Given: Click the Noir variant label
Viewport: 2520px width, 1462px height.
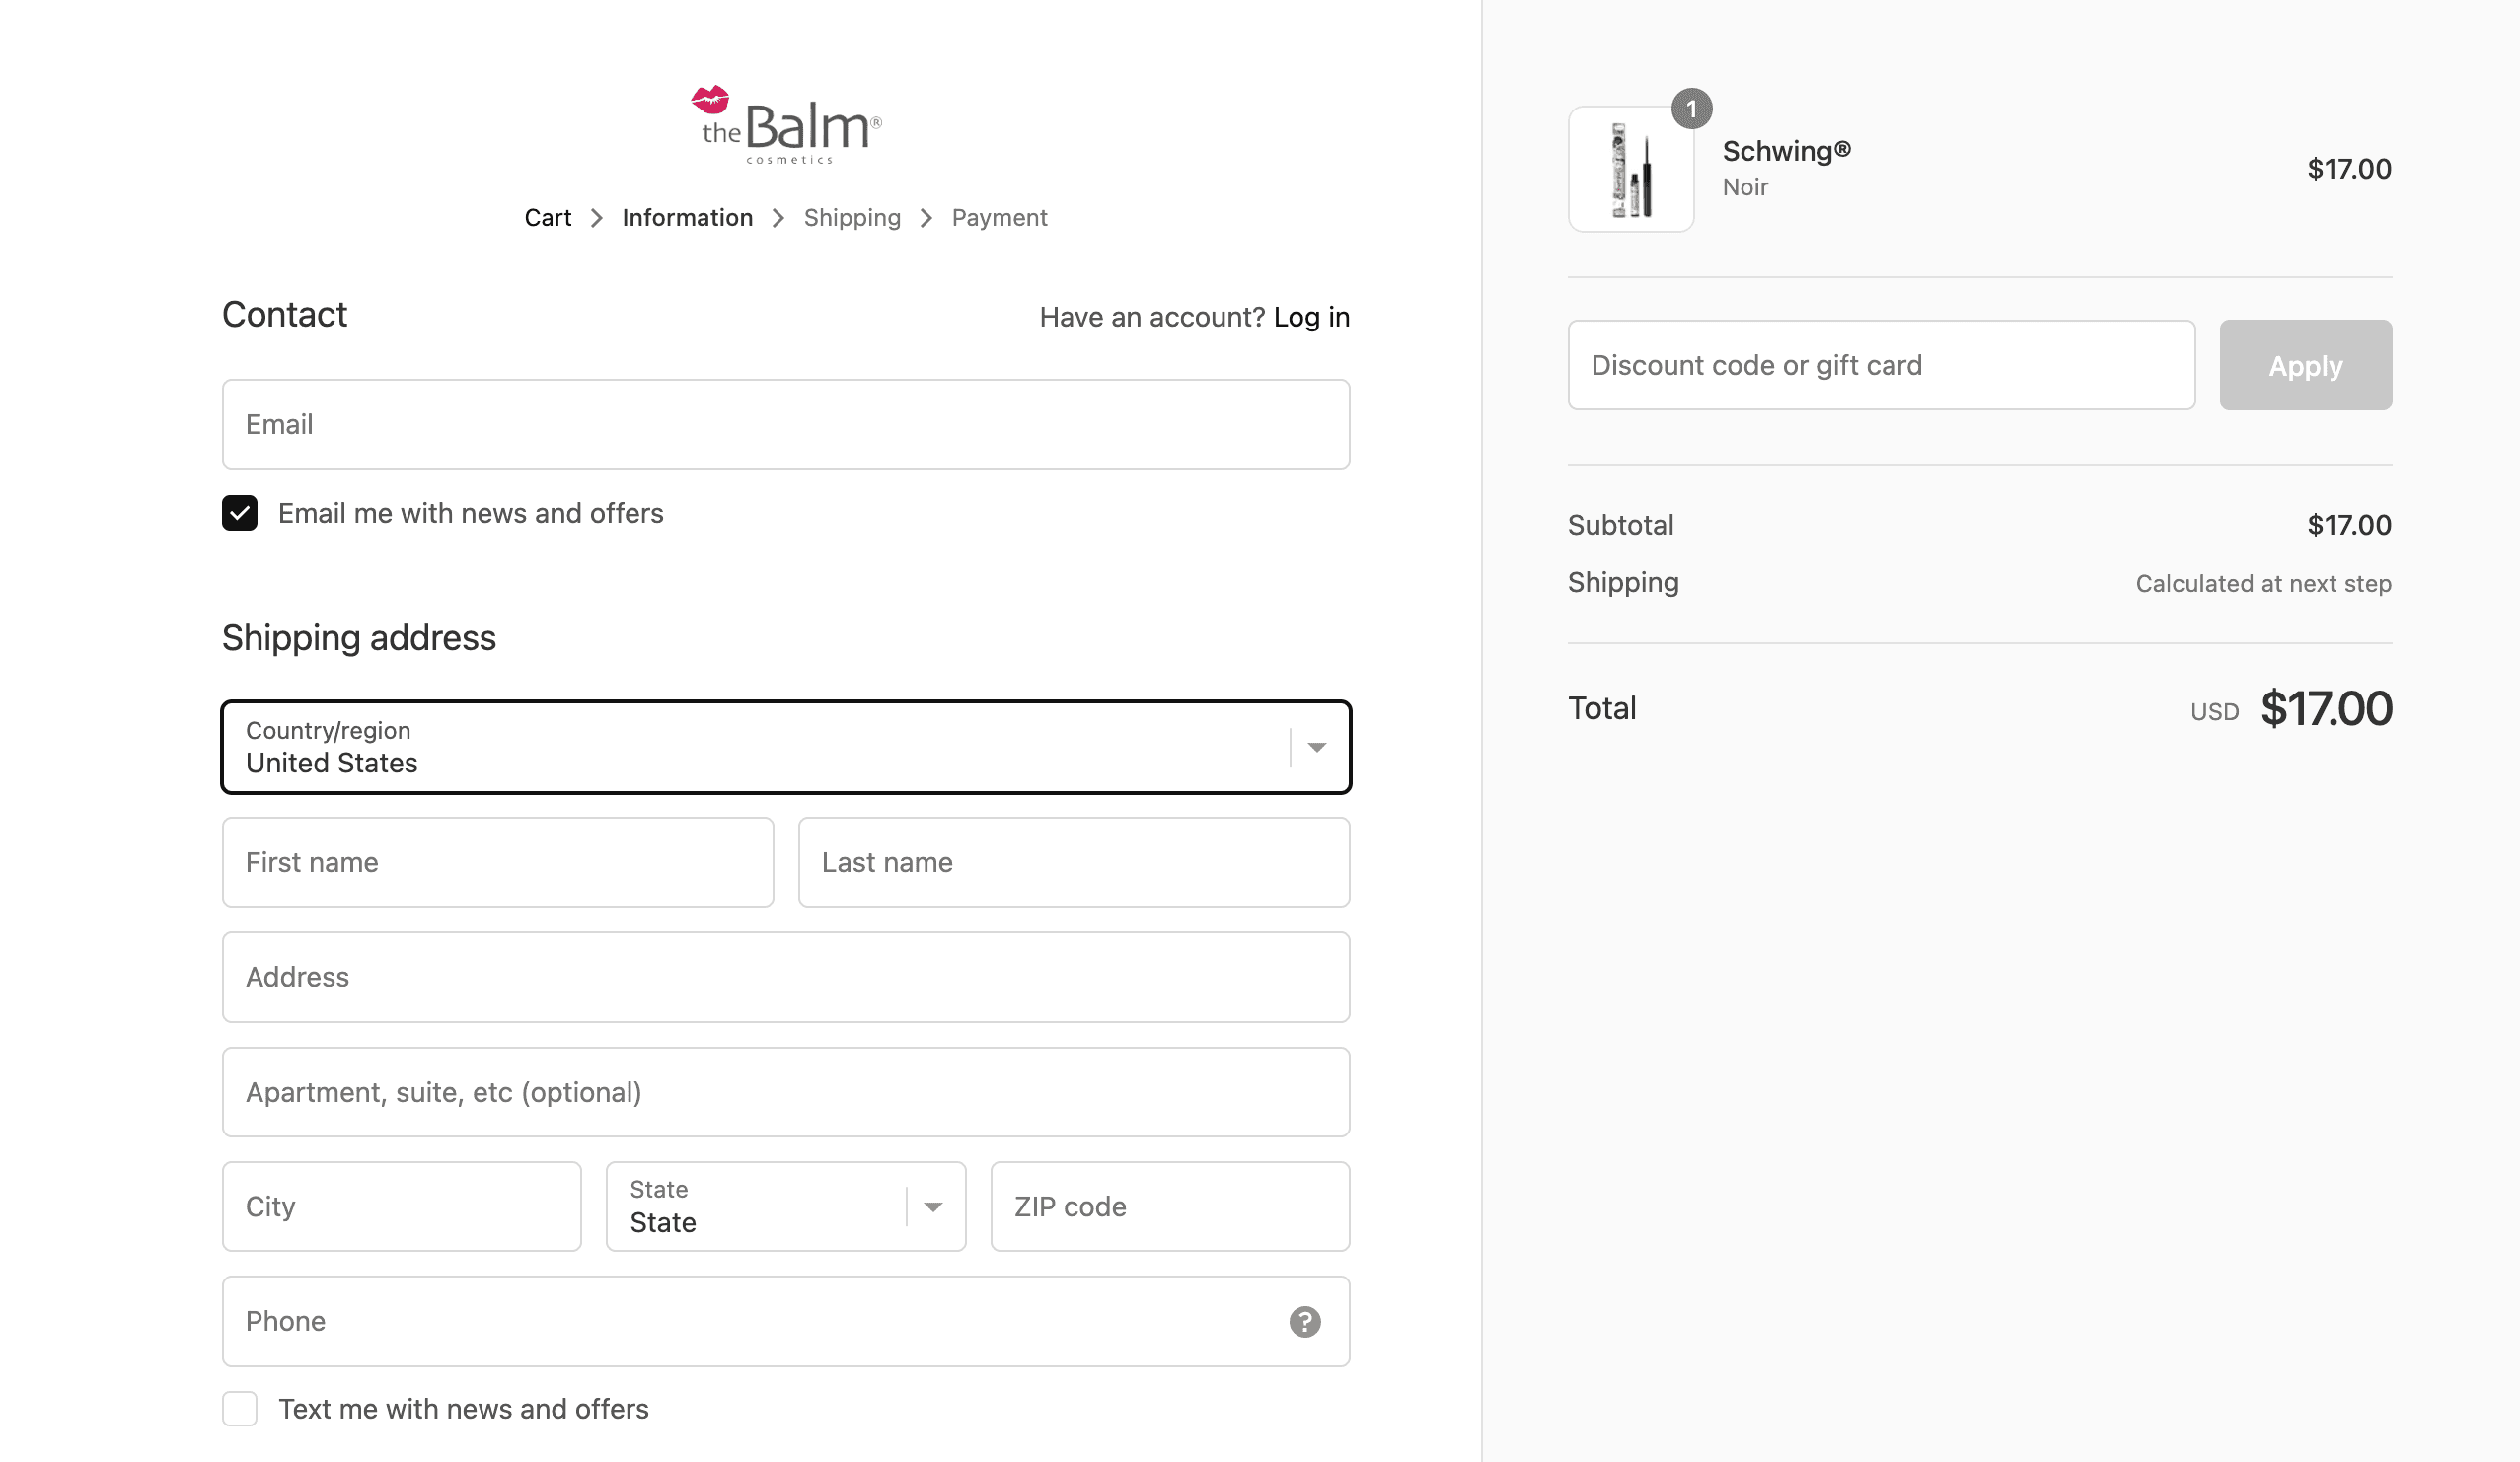Looking at the screenshot, I should pyautogui.click(x=1745, y=187).
